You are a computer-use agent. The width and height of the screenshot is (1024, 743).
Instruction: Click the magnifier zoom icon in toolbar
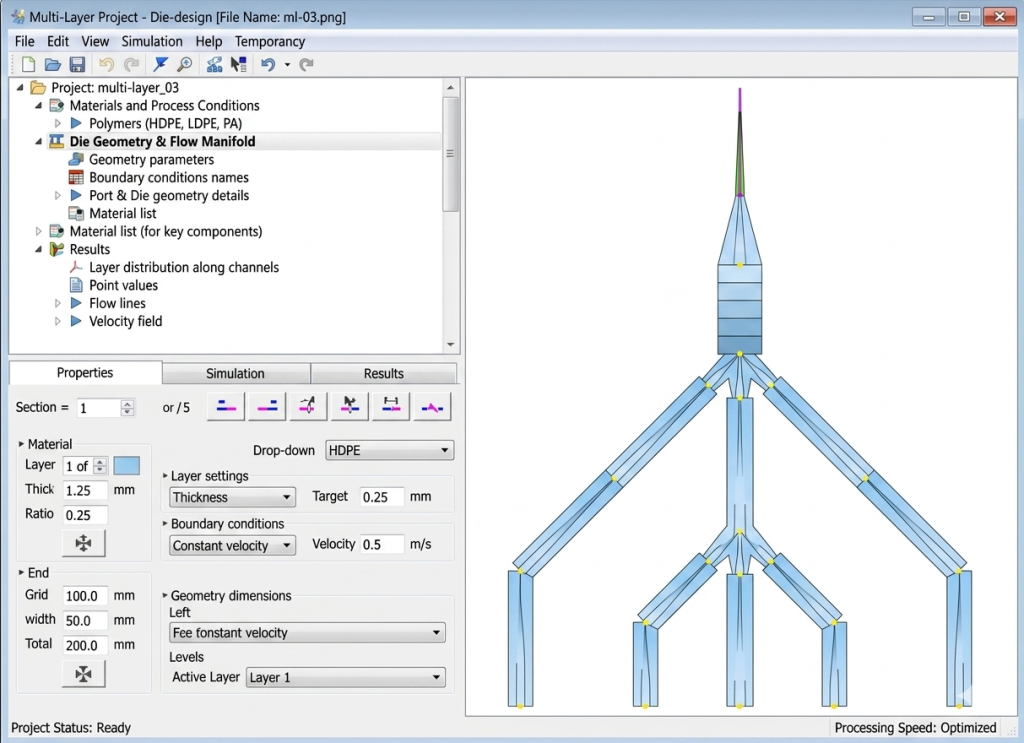(x=185, y=64)
